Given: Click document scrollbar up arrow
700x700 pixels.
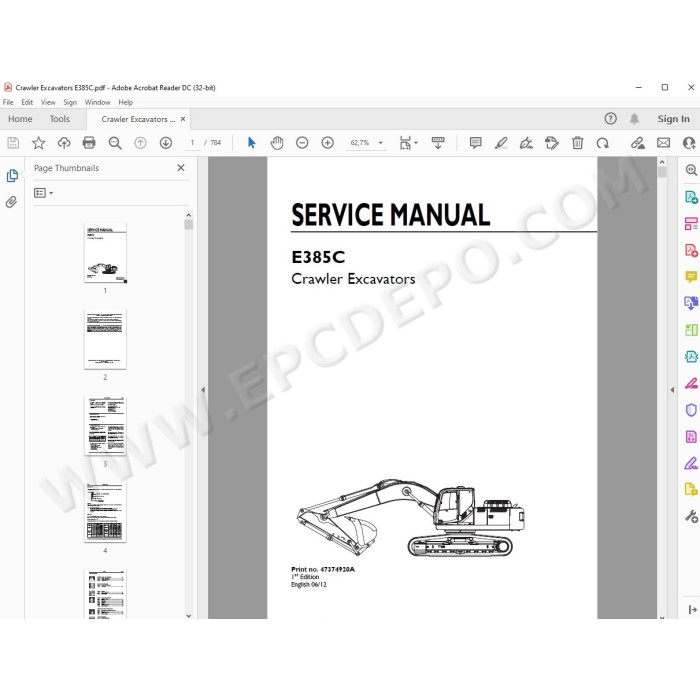Looking at the screenshot, I should (662, 162).
